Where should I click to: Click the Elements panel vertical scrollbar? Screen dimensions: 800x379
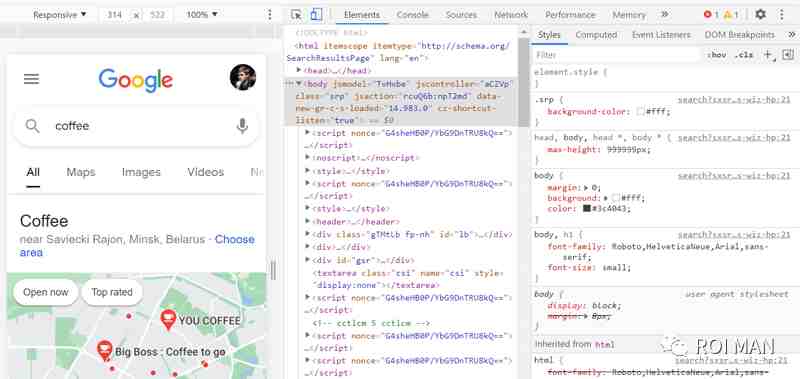click(x=523, y=83)
